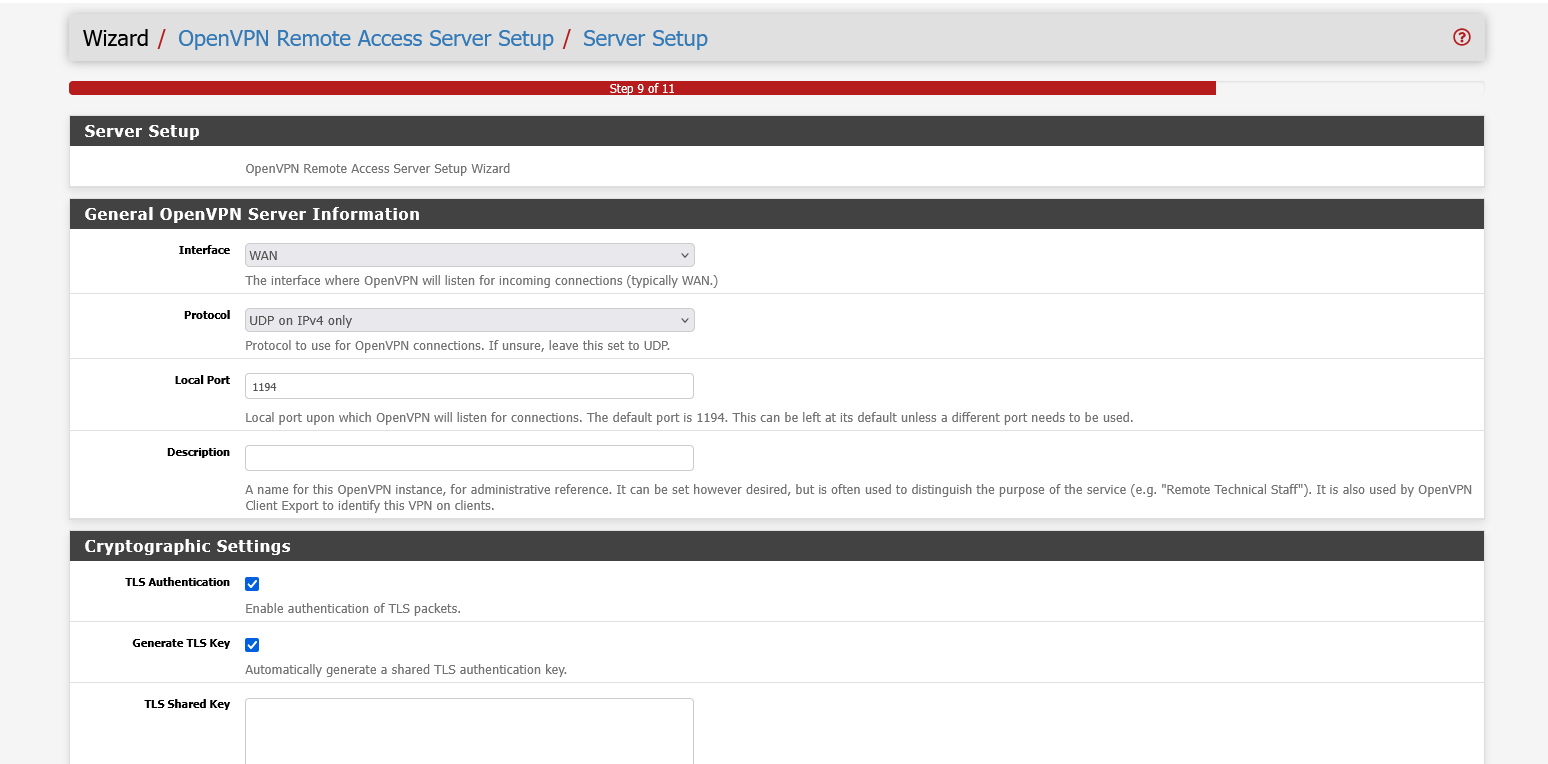
Task: Click the TLS Authentication label
Action: point(177,582)
